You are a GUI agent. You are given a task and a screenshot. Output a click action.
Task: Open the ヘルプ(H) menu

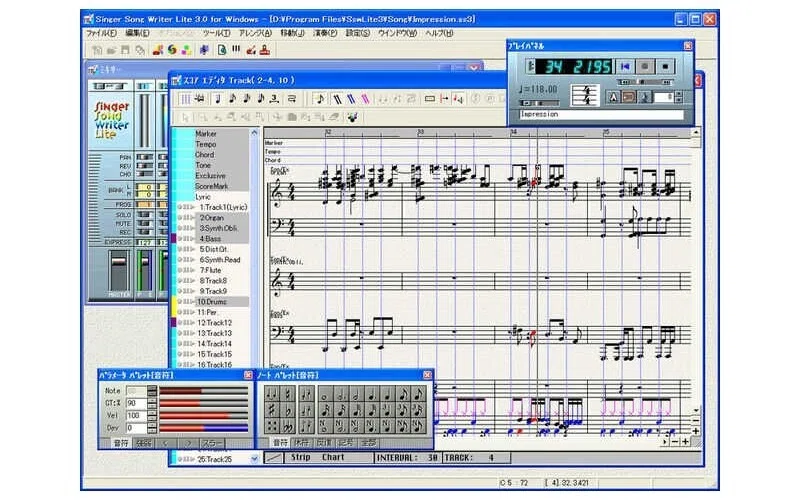click(x=439, y=33)
